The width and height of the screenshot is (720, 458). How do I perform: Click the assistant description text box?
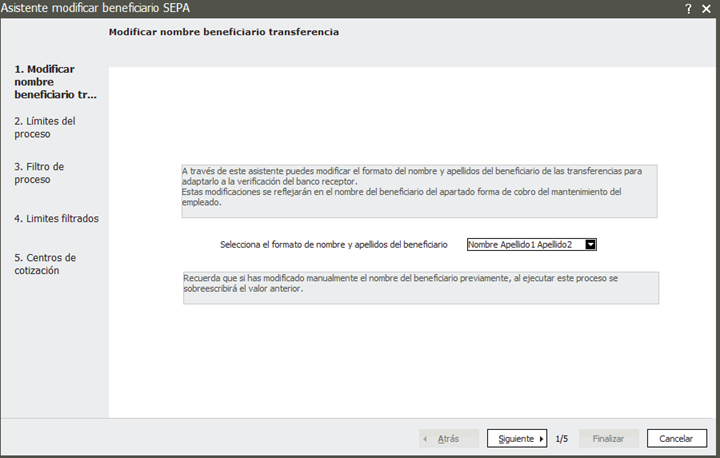[x=419, y=190]
